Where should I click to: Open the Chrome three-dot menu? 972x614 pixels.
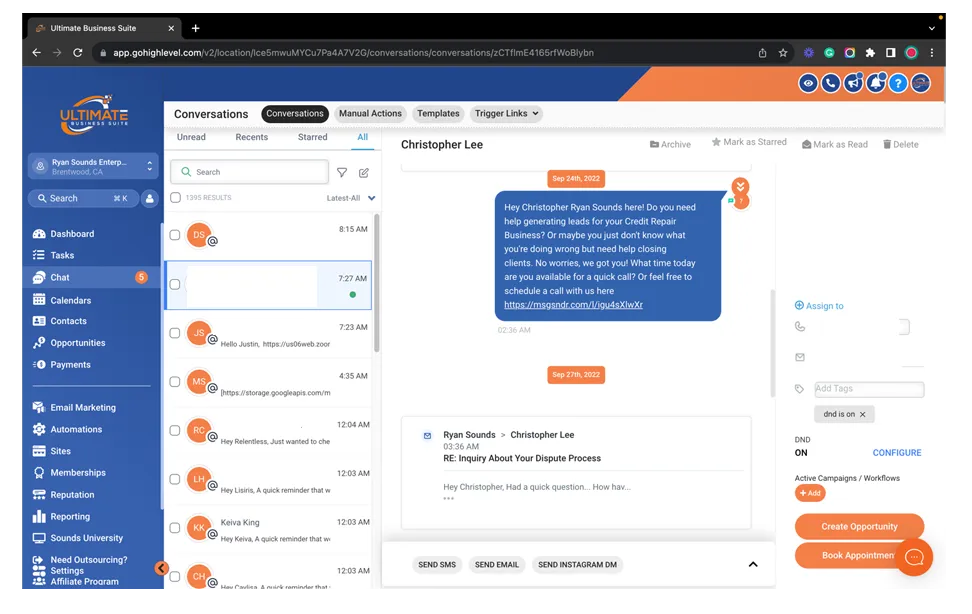932,53
